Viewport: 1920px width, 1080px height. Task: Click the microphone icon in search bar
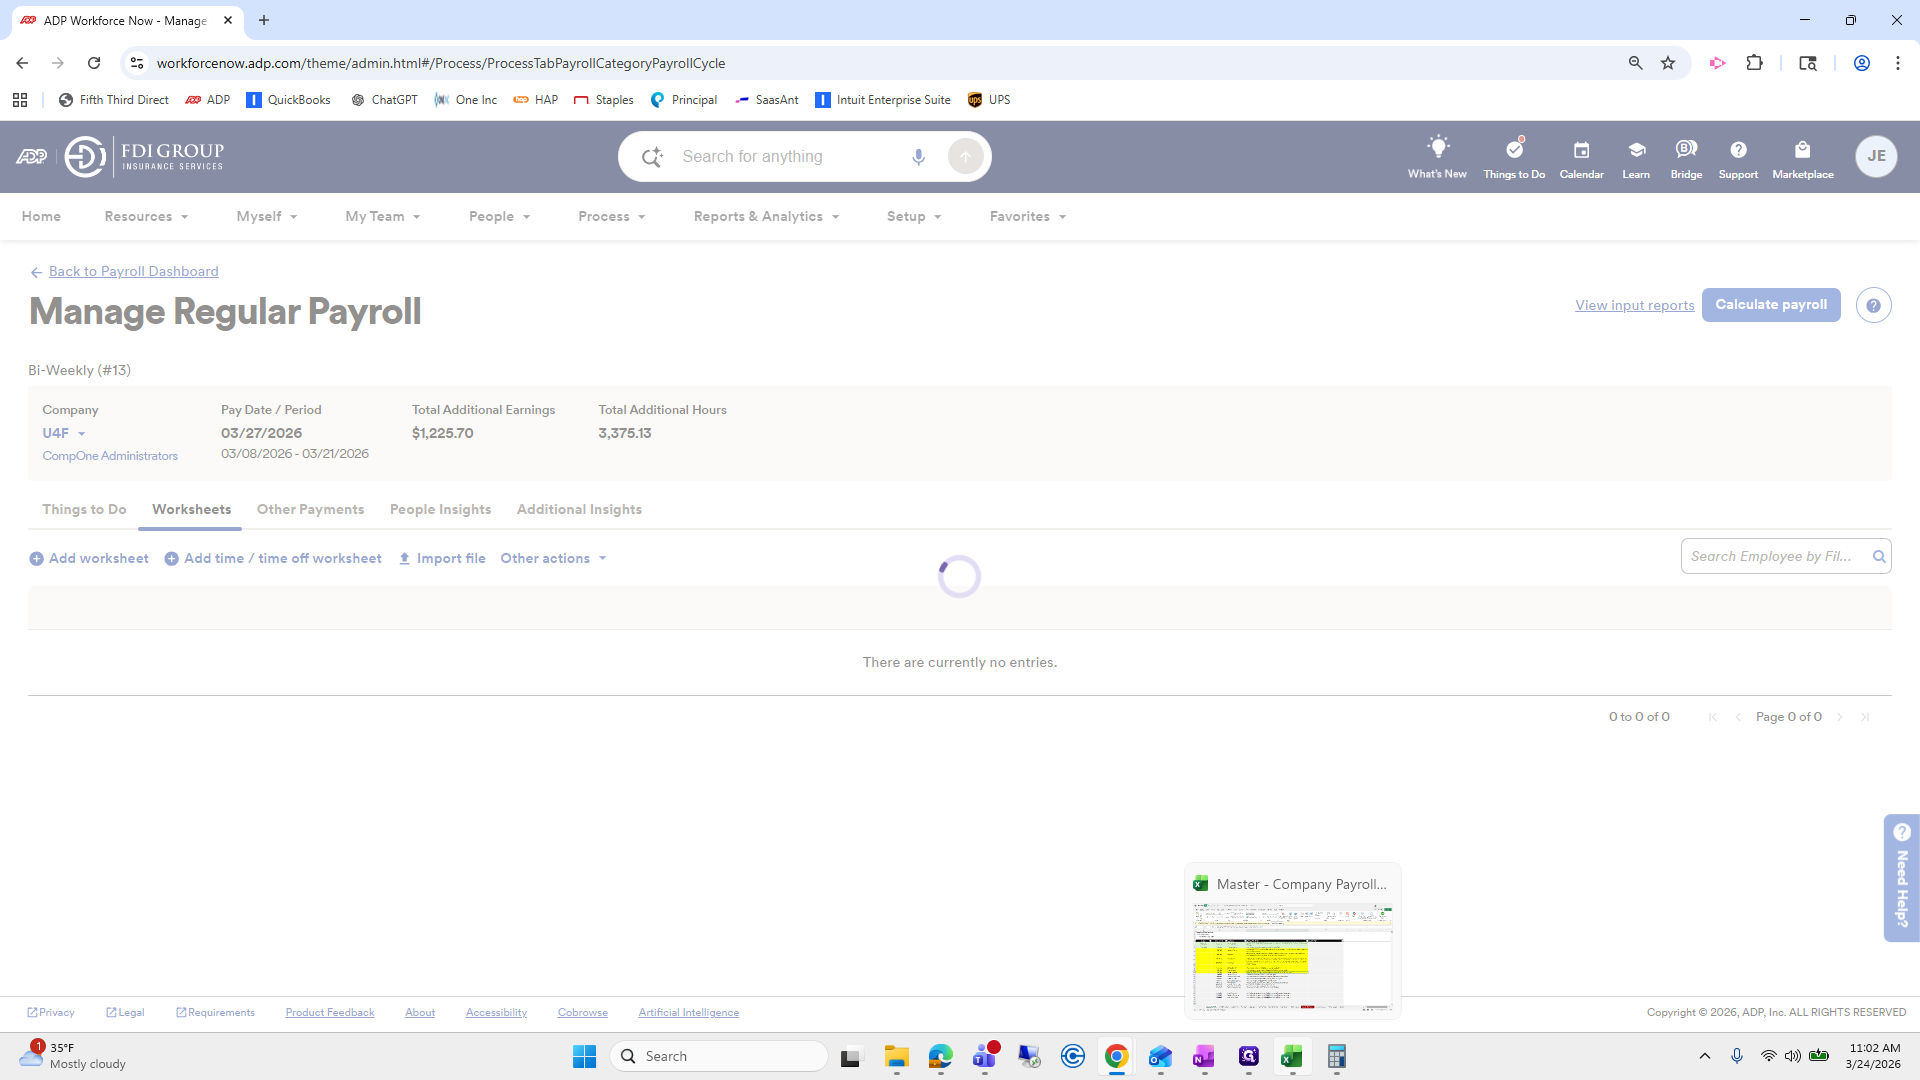coord(918,157)
